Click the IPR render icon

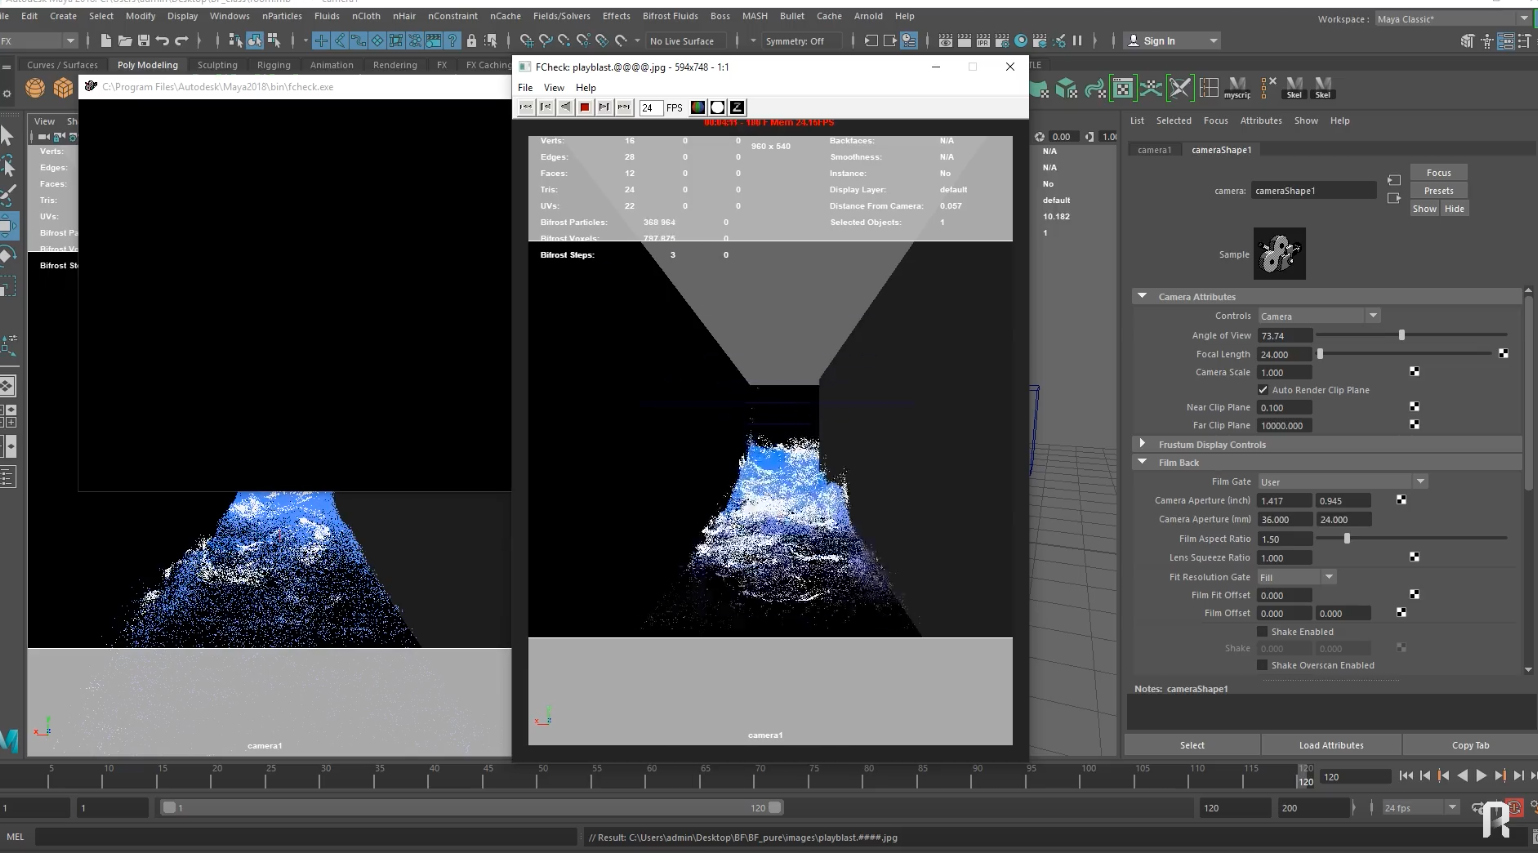(983, 41)
